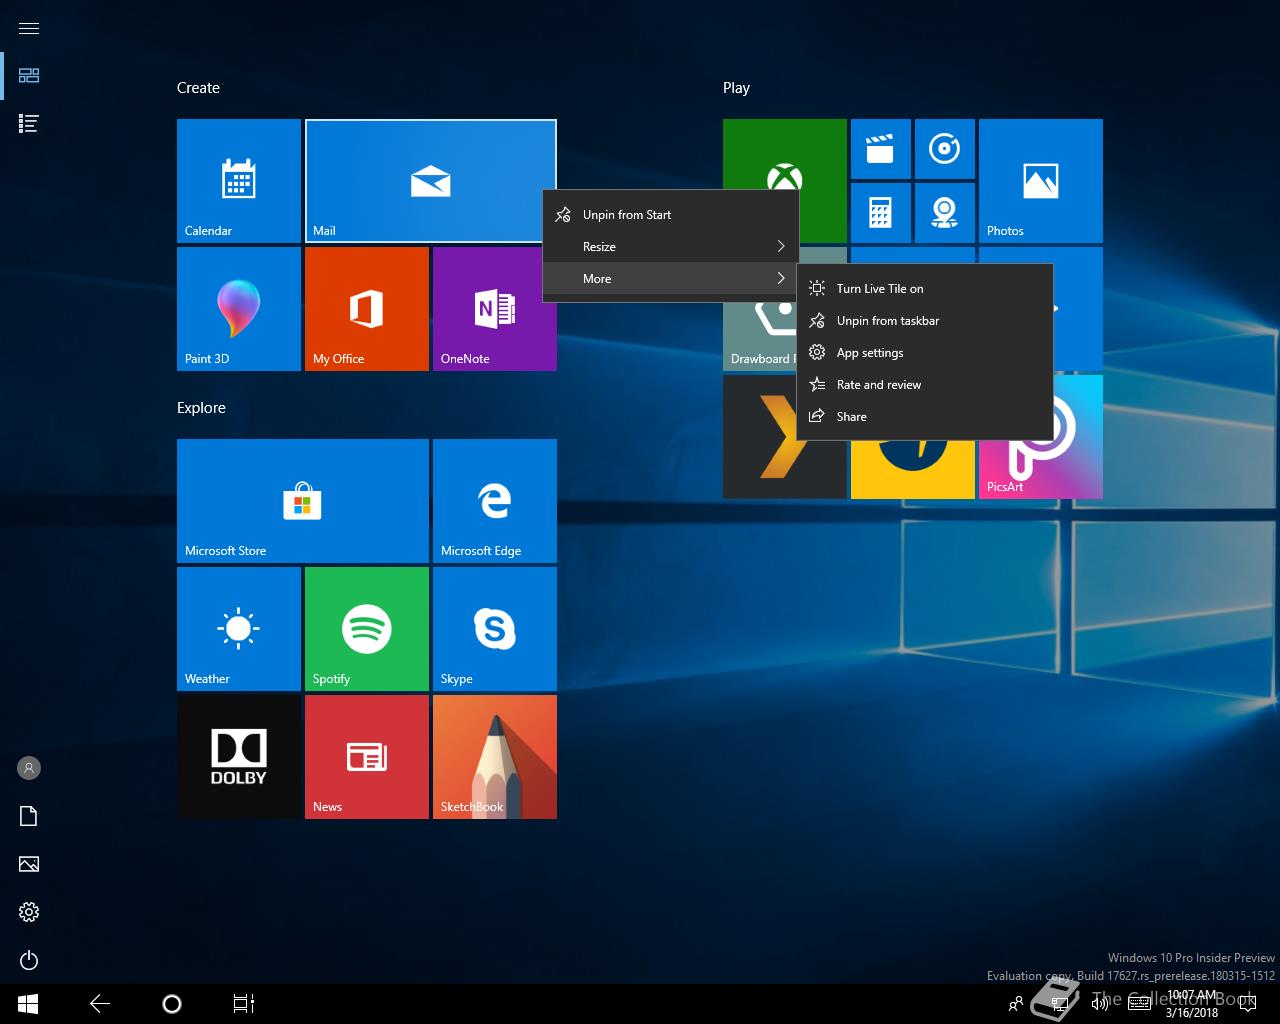Image resolution: width=1280 pixels, height=1024 pixels.
Task: Click the Power button icon
Action: (29, 960)
